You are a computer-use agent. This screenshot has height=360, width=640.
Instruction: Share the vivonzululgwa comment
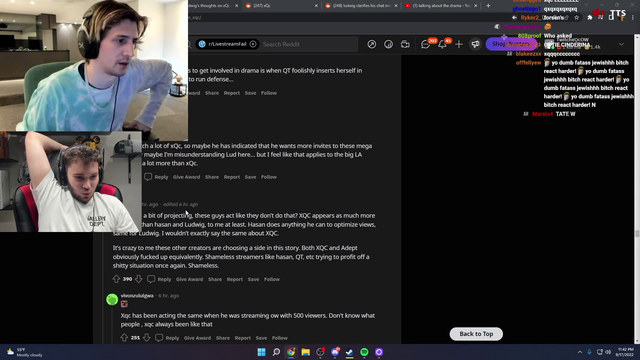pos(223,338)
